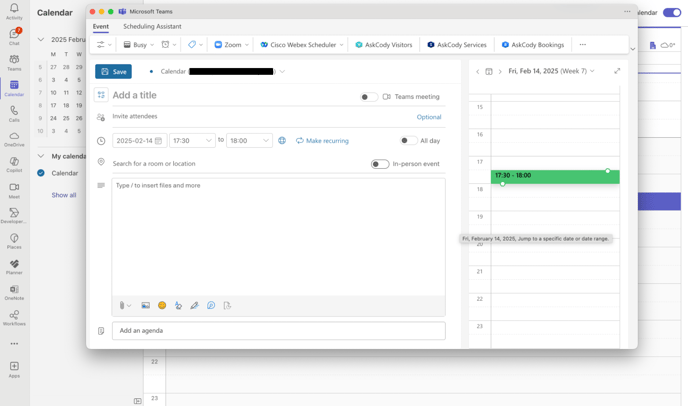
Task: Collapse 2025 February mini calendar
Action: pyautogui.click(x=41, y=40)
